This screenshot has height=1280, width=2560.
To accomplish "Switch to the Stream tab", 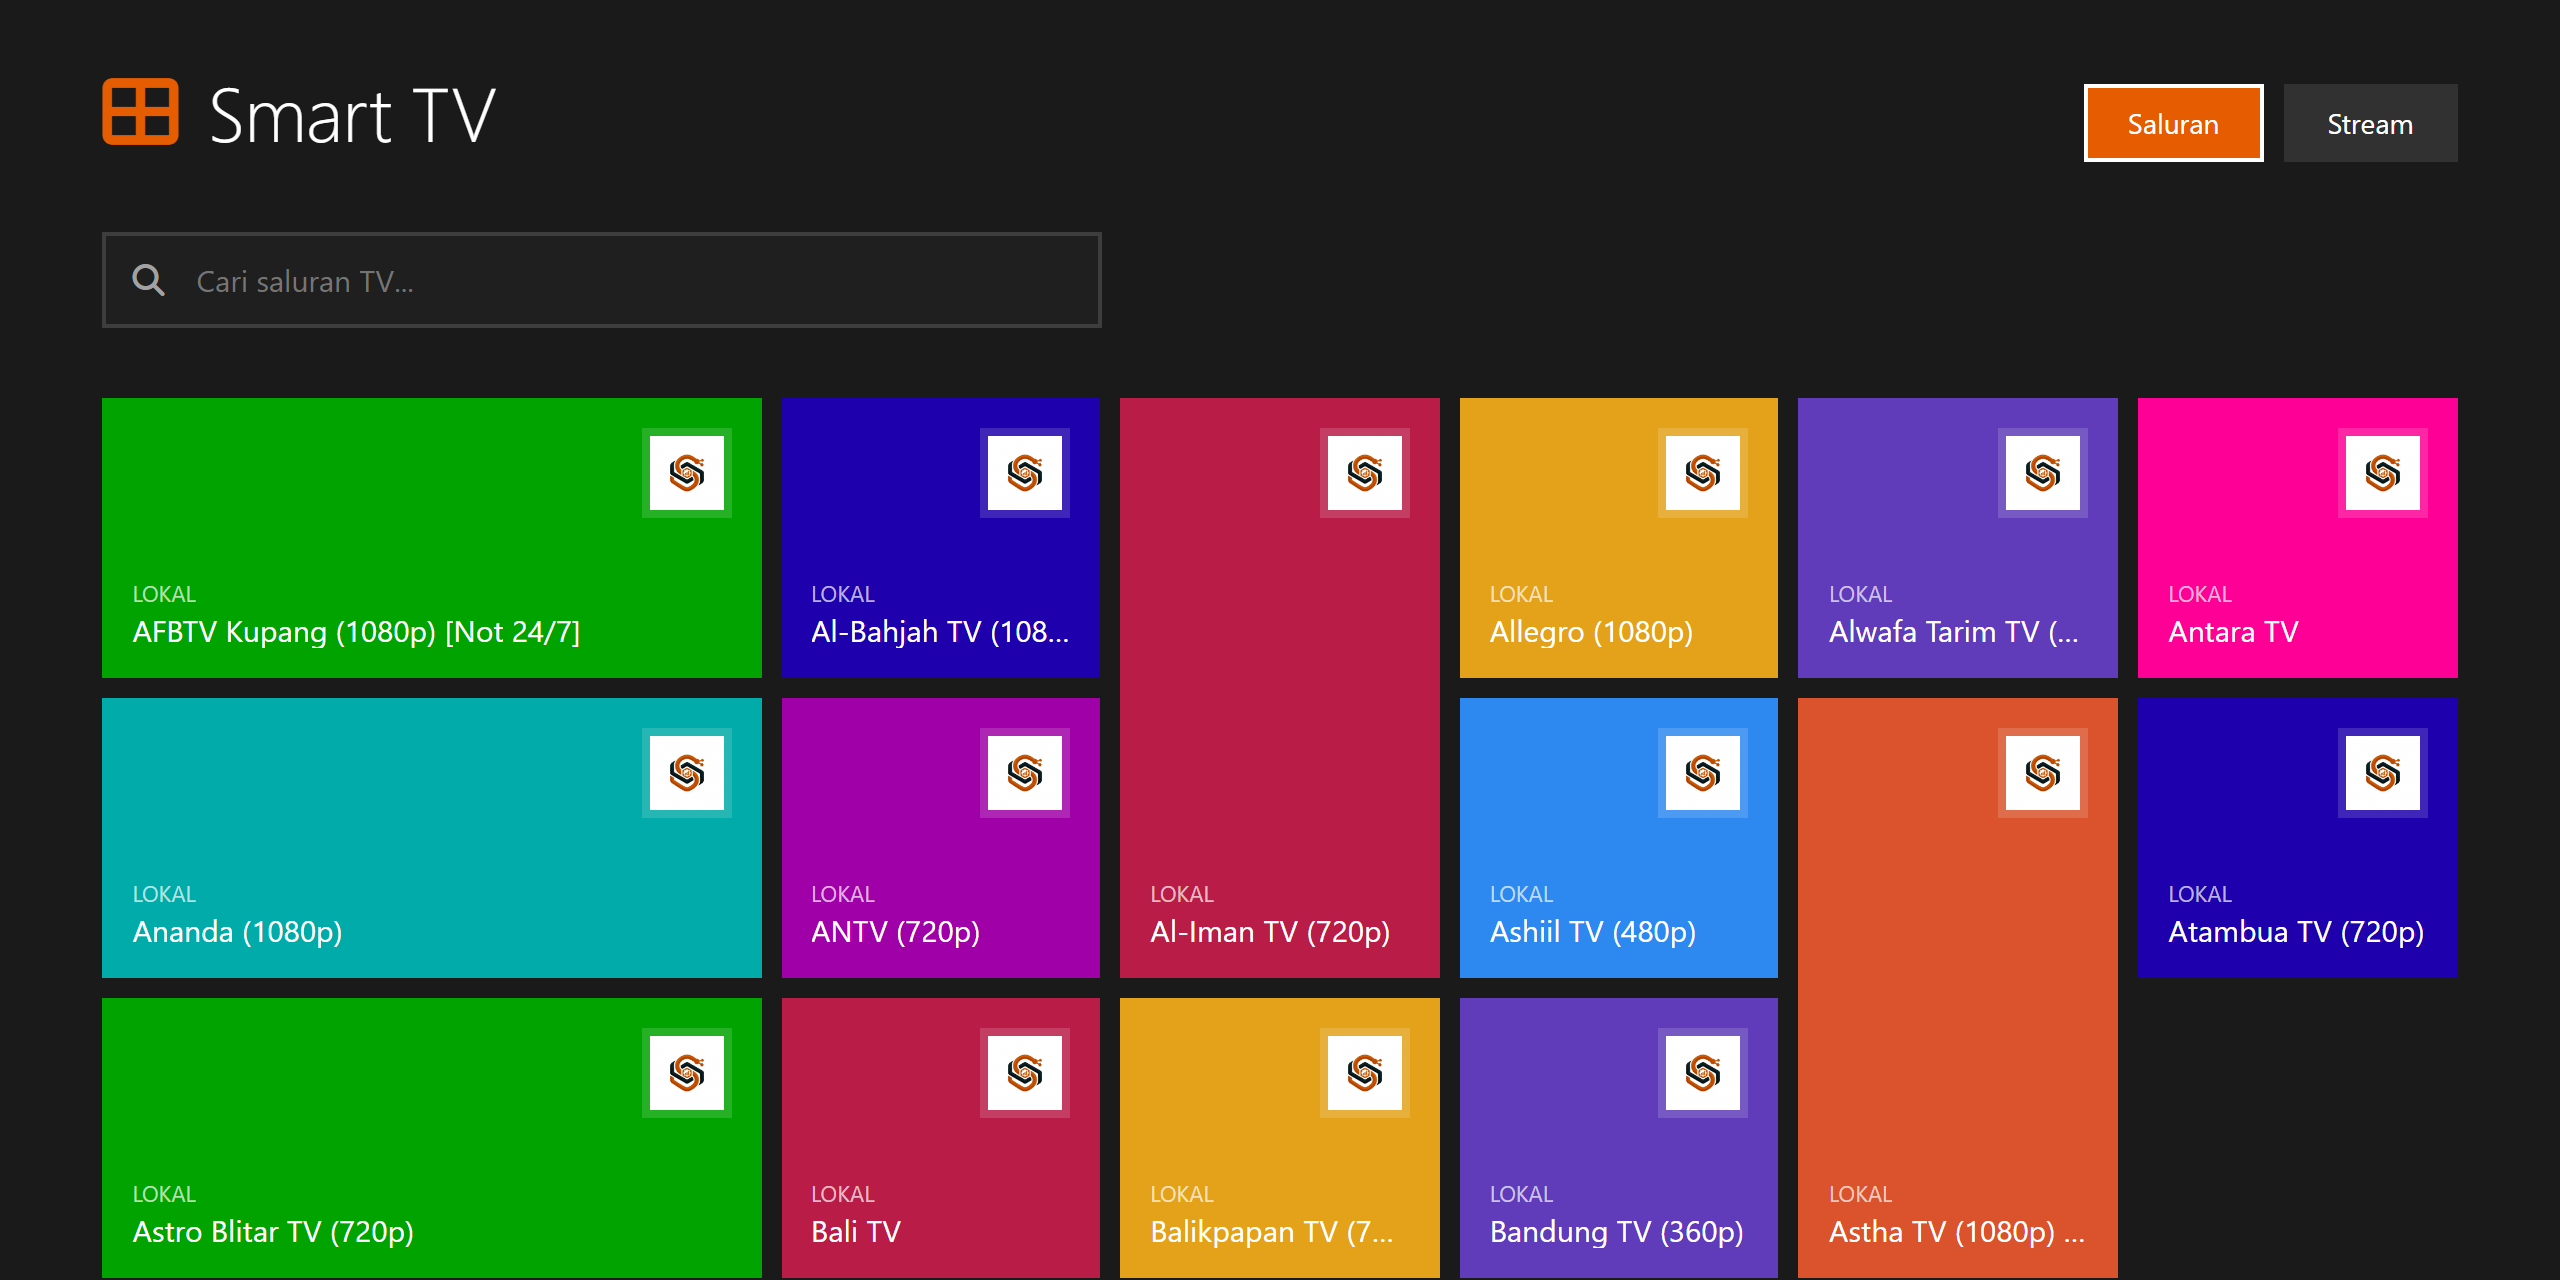I will pos(2370,123).
